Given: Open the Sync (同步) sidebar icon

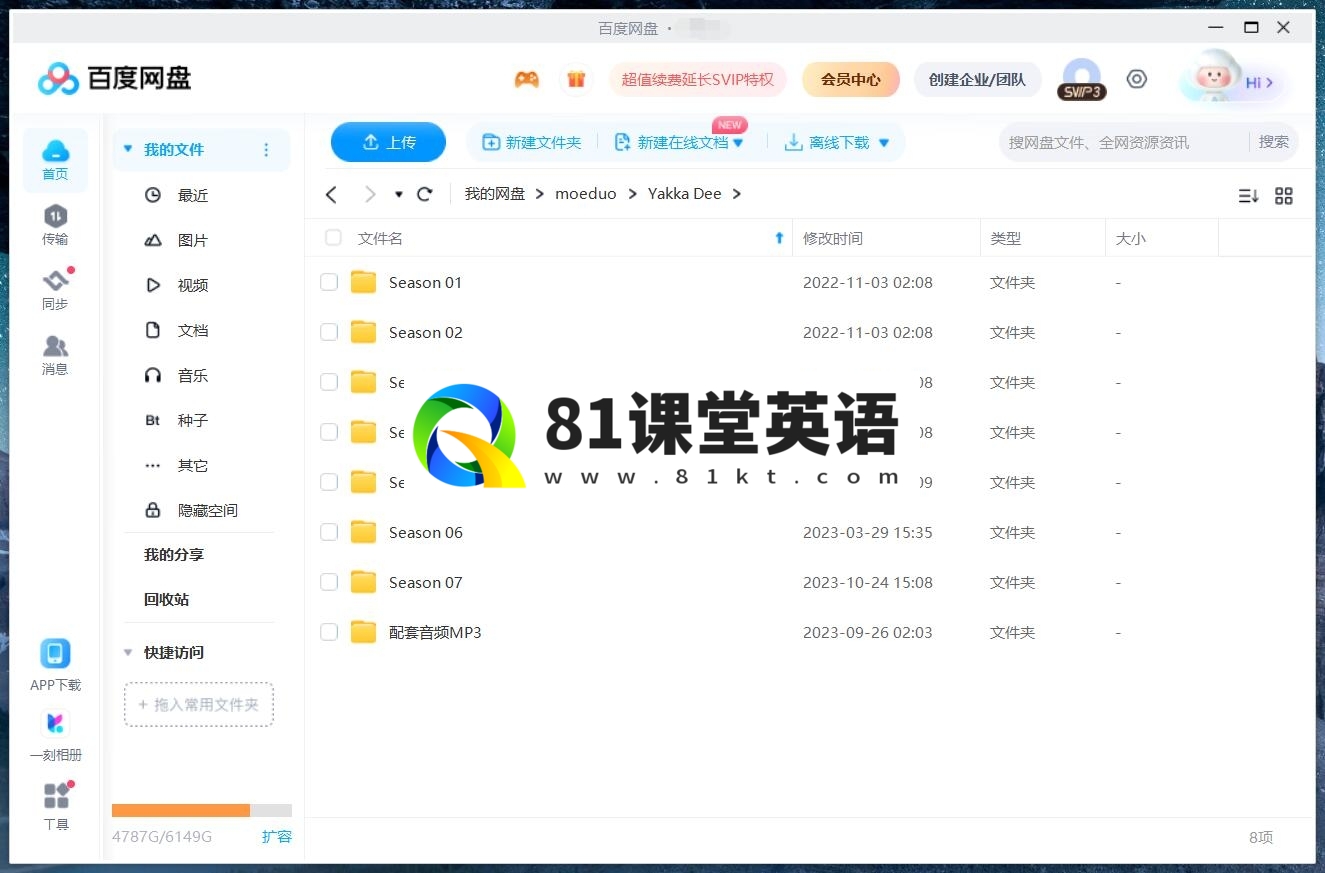Looking at the screenshot, I should [x=55, y=290].
